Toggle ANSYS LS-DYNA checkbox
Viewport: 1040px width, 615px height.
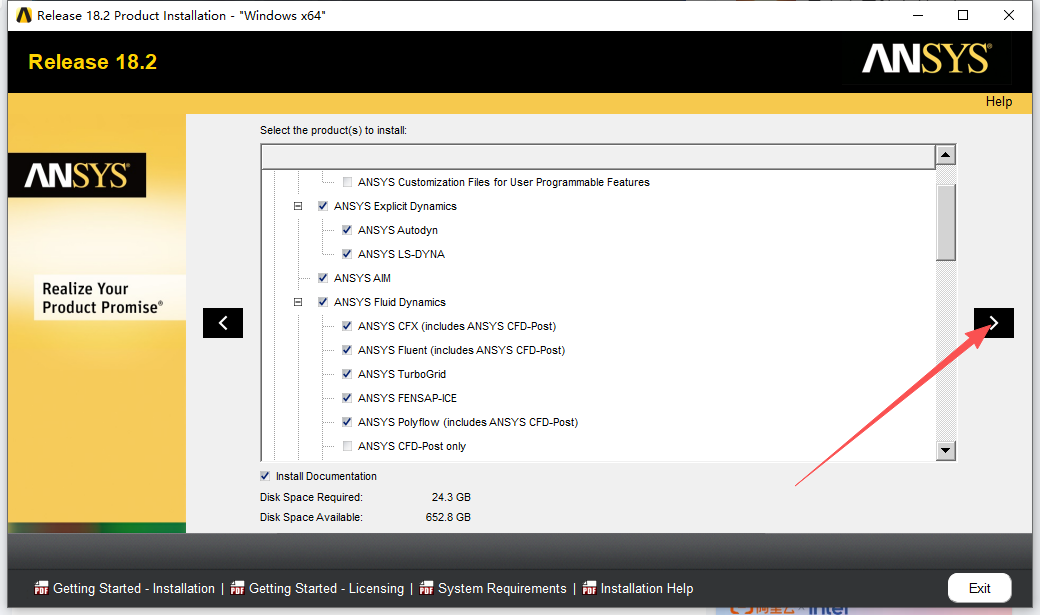click(x=347, y=254)
